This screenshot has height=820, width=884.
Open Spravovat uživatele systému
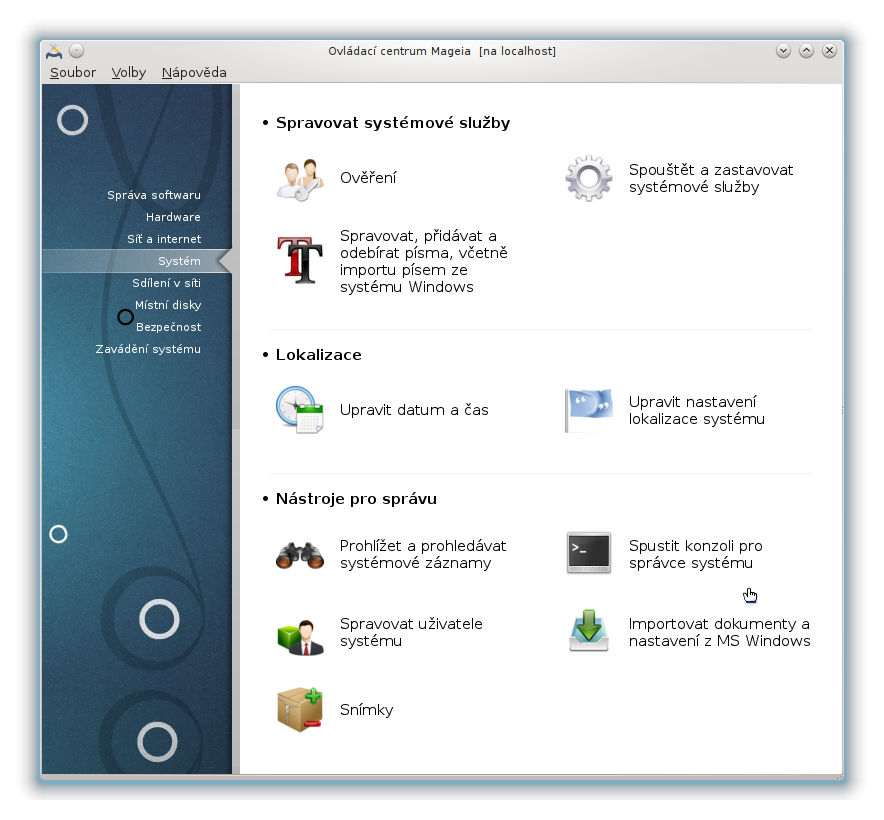point(411,632)
